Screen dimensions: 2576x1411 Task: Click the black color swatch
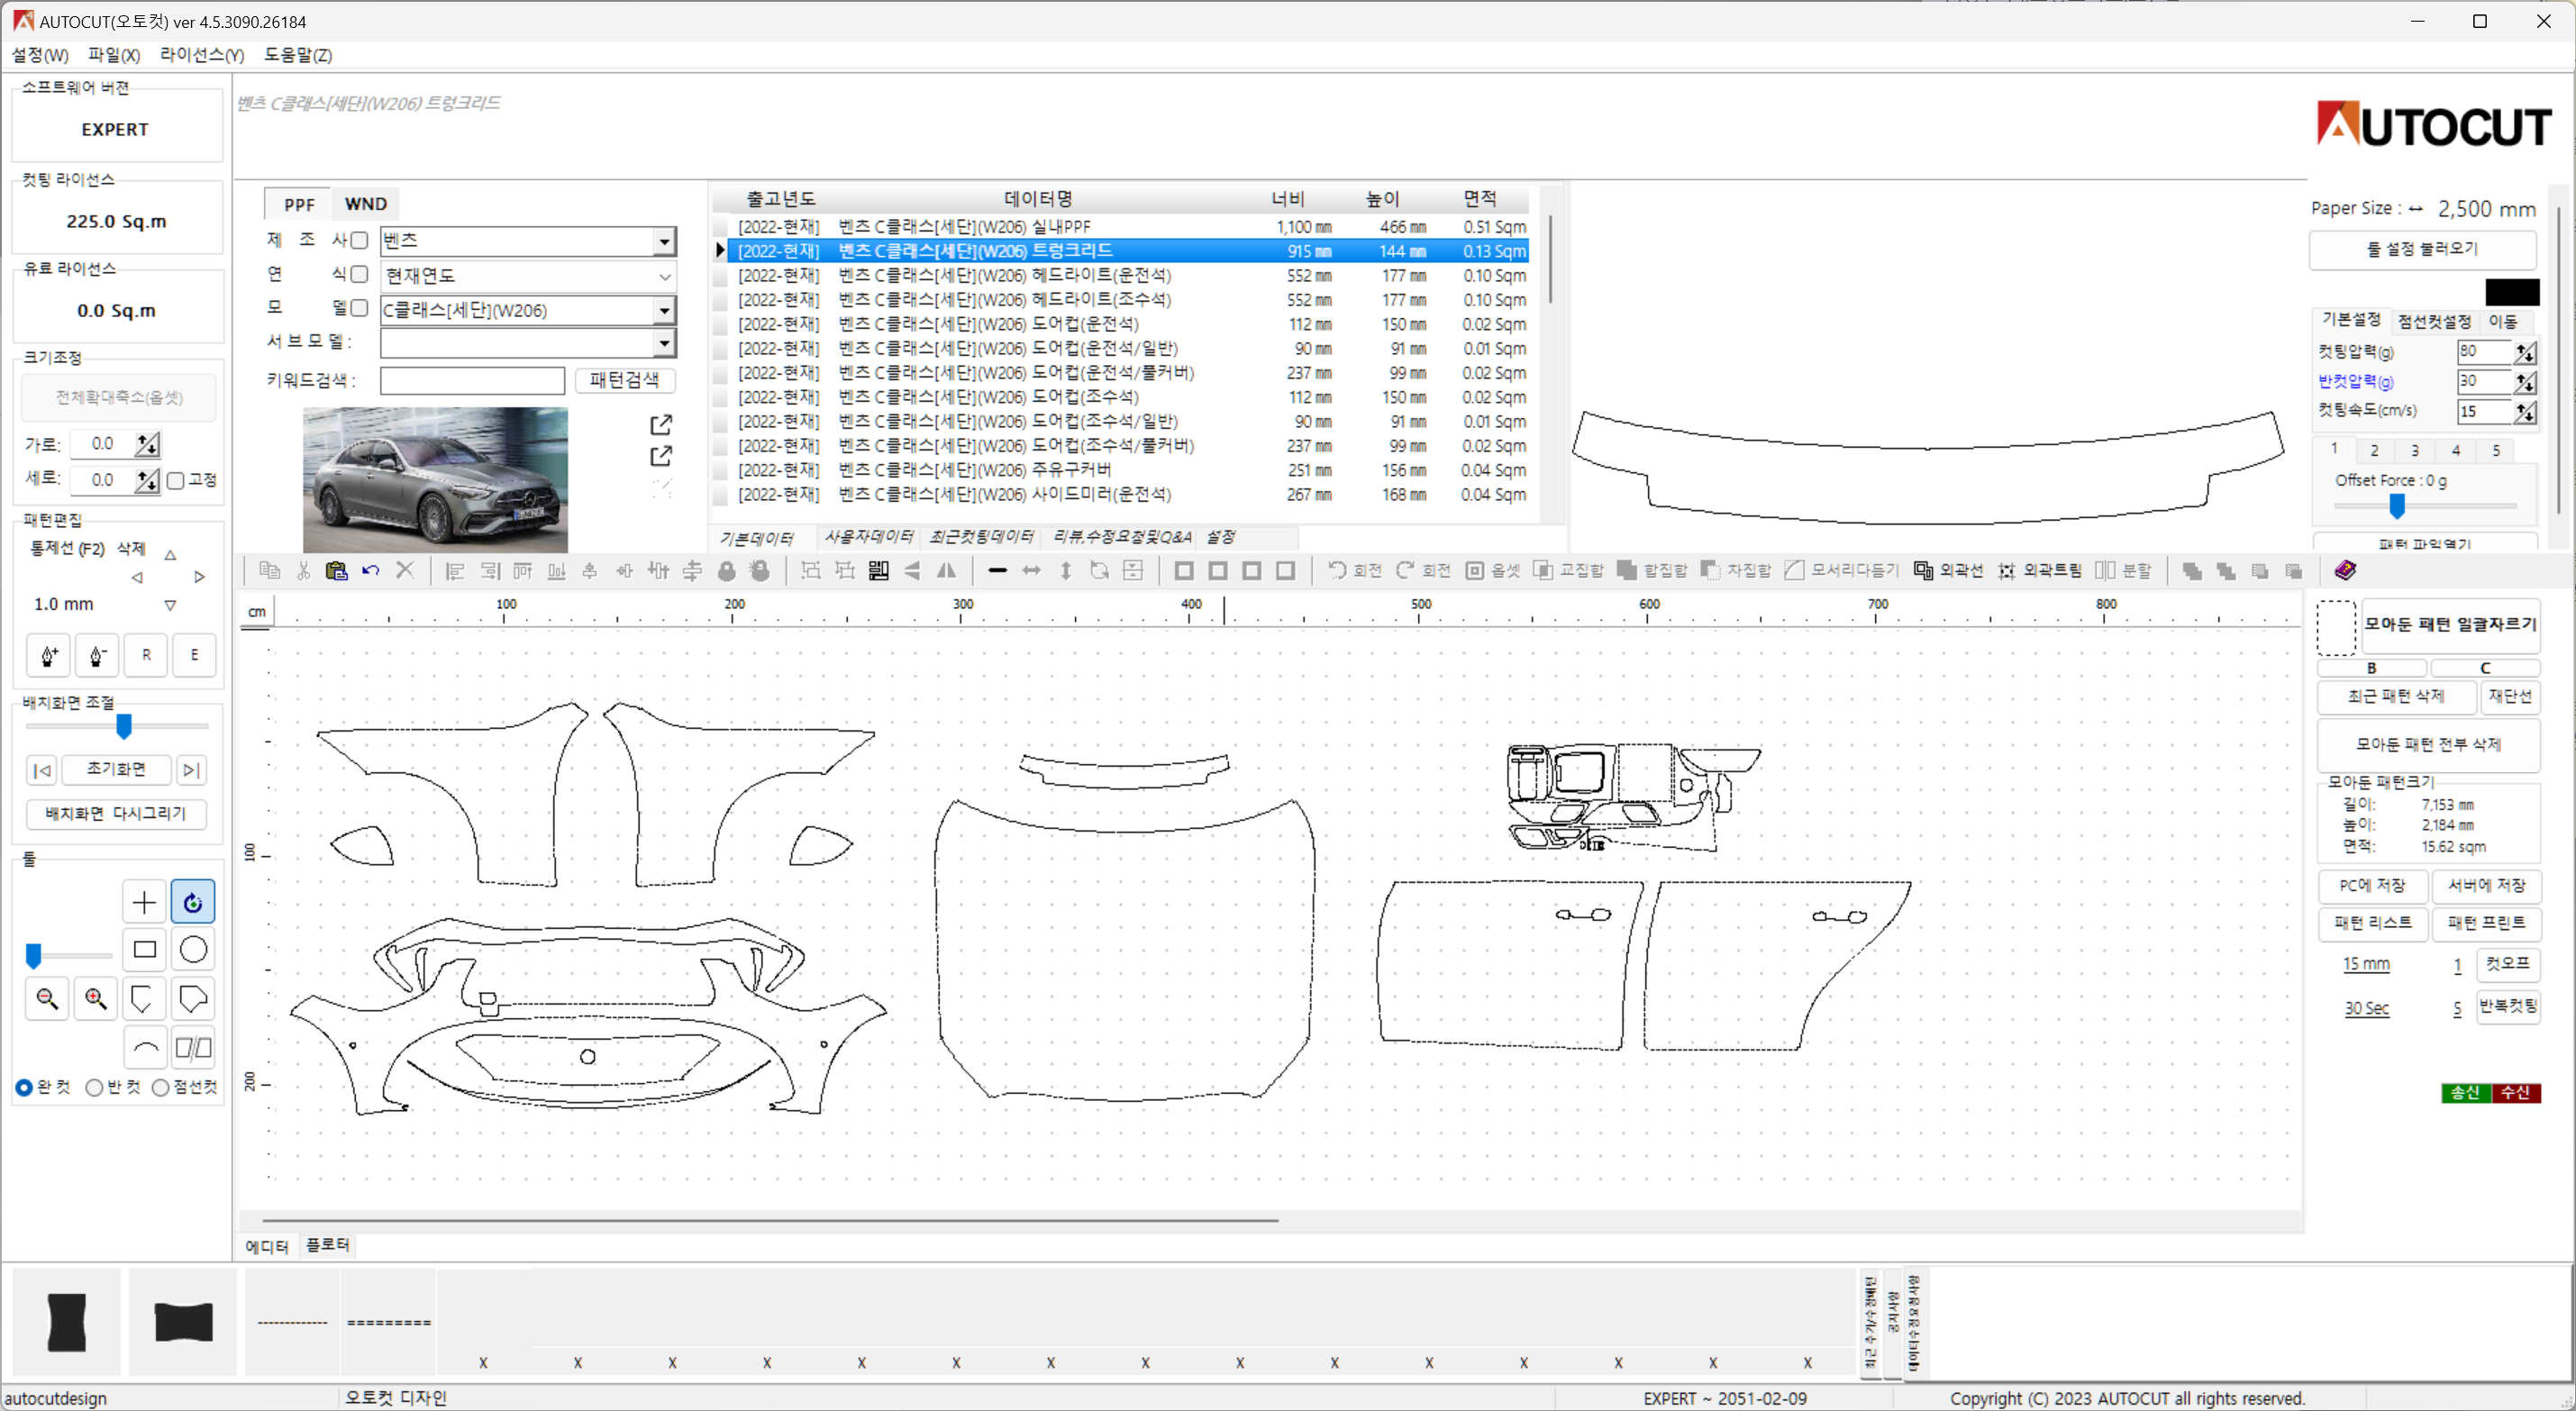coord(2512,292)
